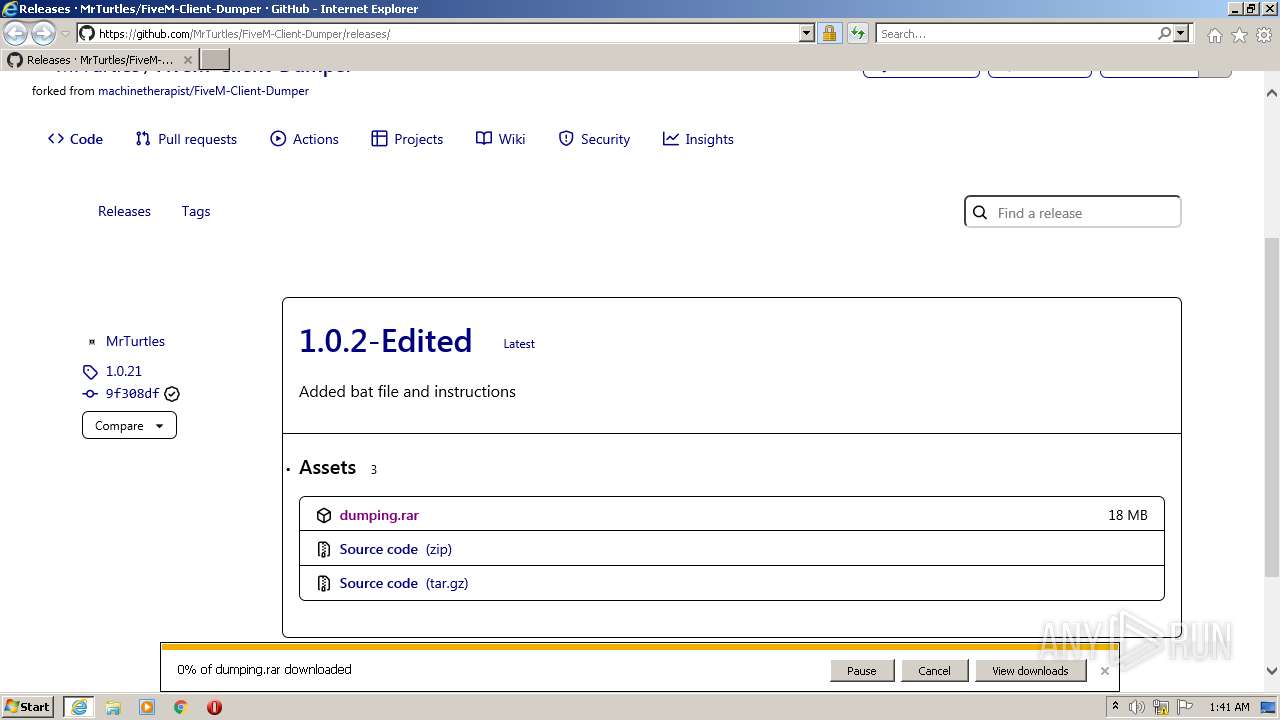1280x720 pixels.
Task: Click the browser Back arrow button
Action: [x=16, y=34]
